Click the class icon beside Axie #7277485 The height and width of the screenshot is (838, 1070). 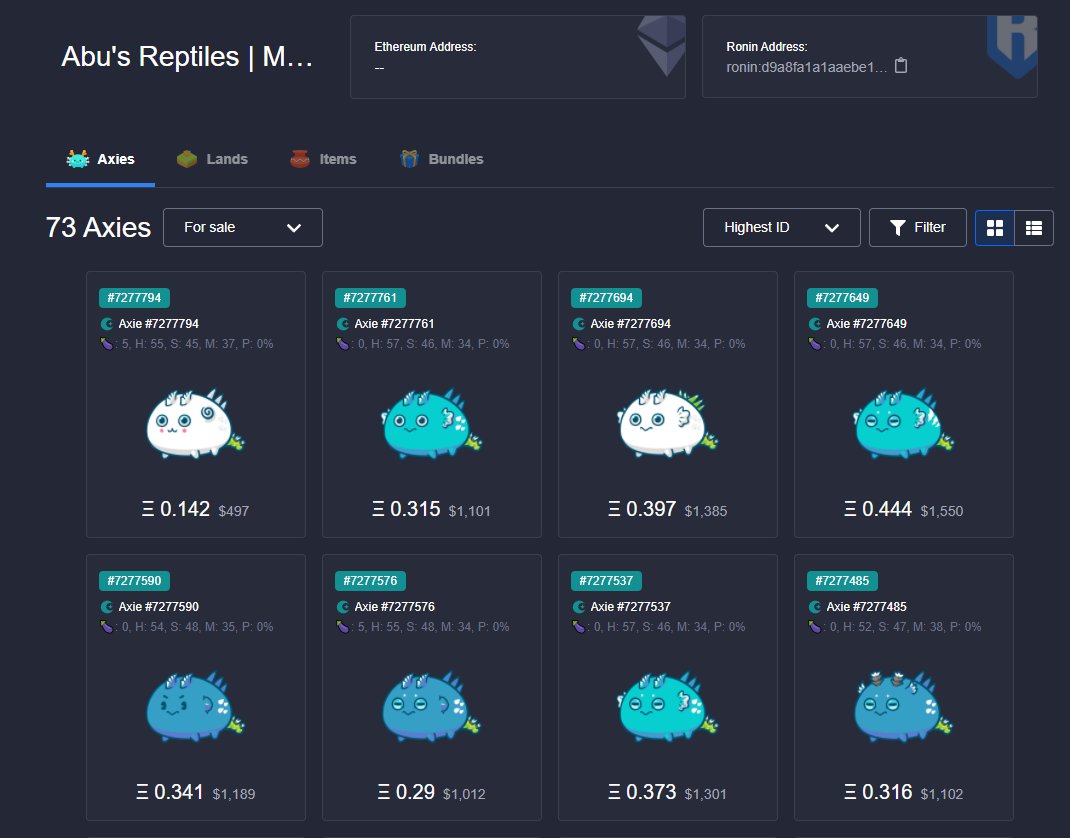click(x=815, y=607)
